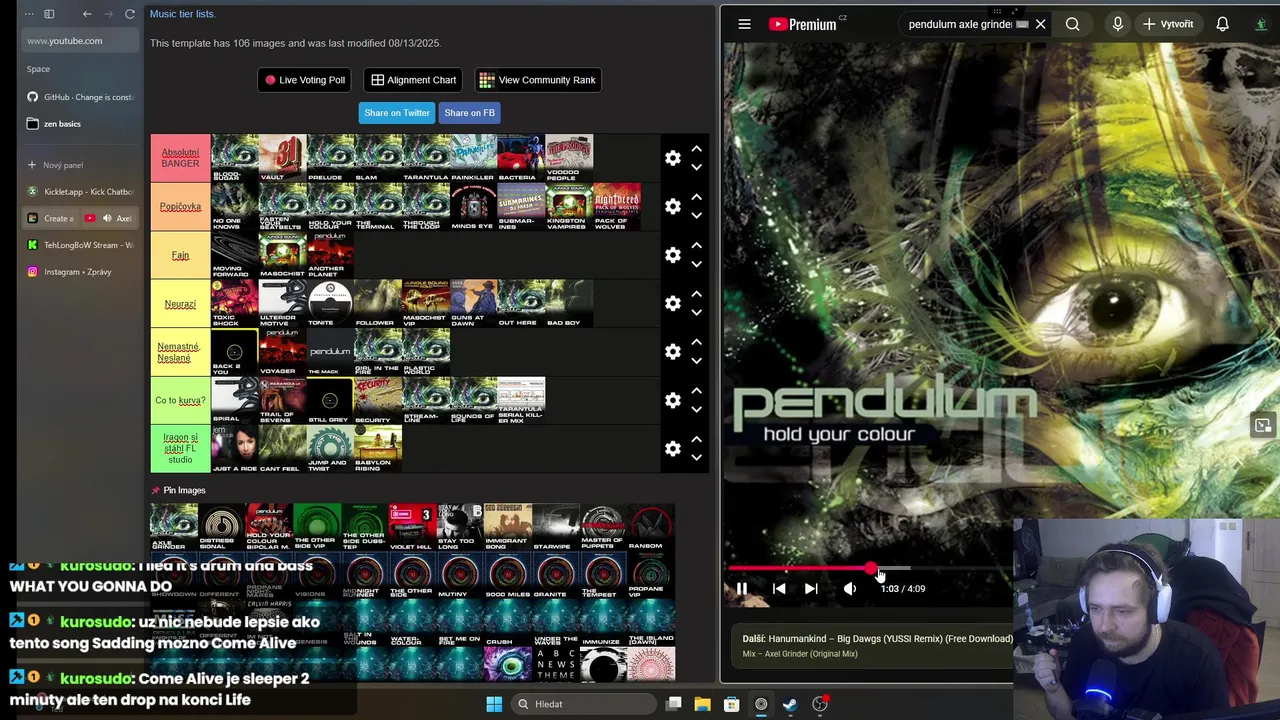The image size is (1280, 720).
Task: Toggle the browser sidebar layout icon
Action: click(49, 14)
